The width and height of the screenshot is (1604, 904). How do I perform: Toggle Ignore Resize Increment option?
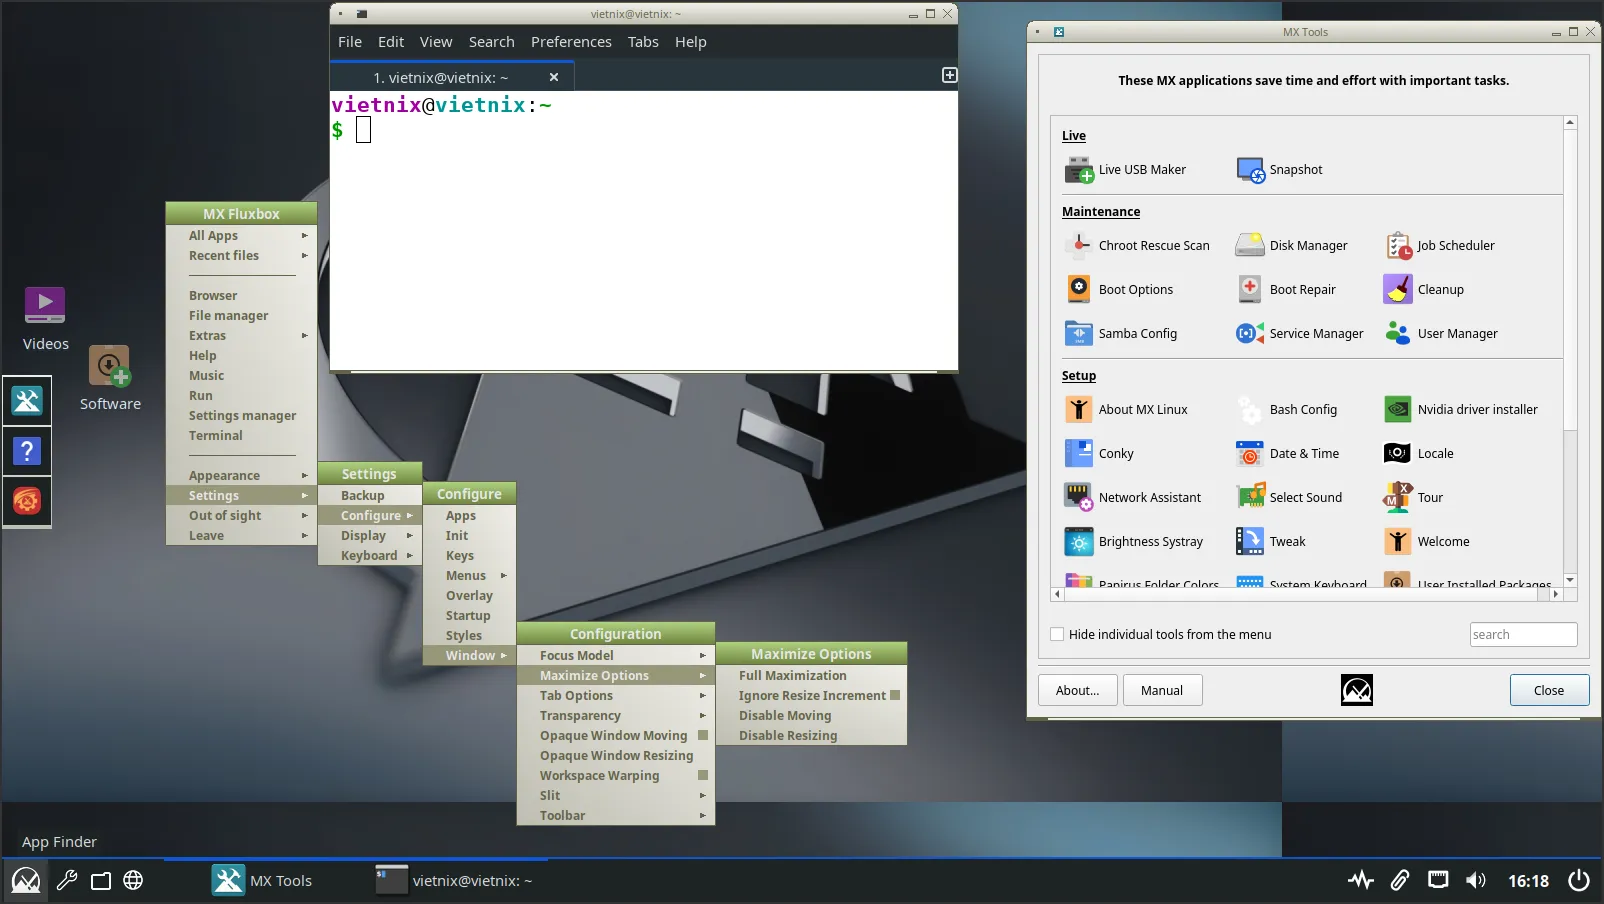click(x=811, y=696)
